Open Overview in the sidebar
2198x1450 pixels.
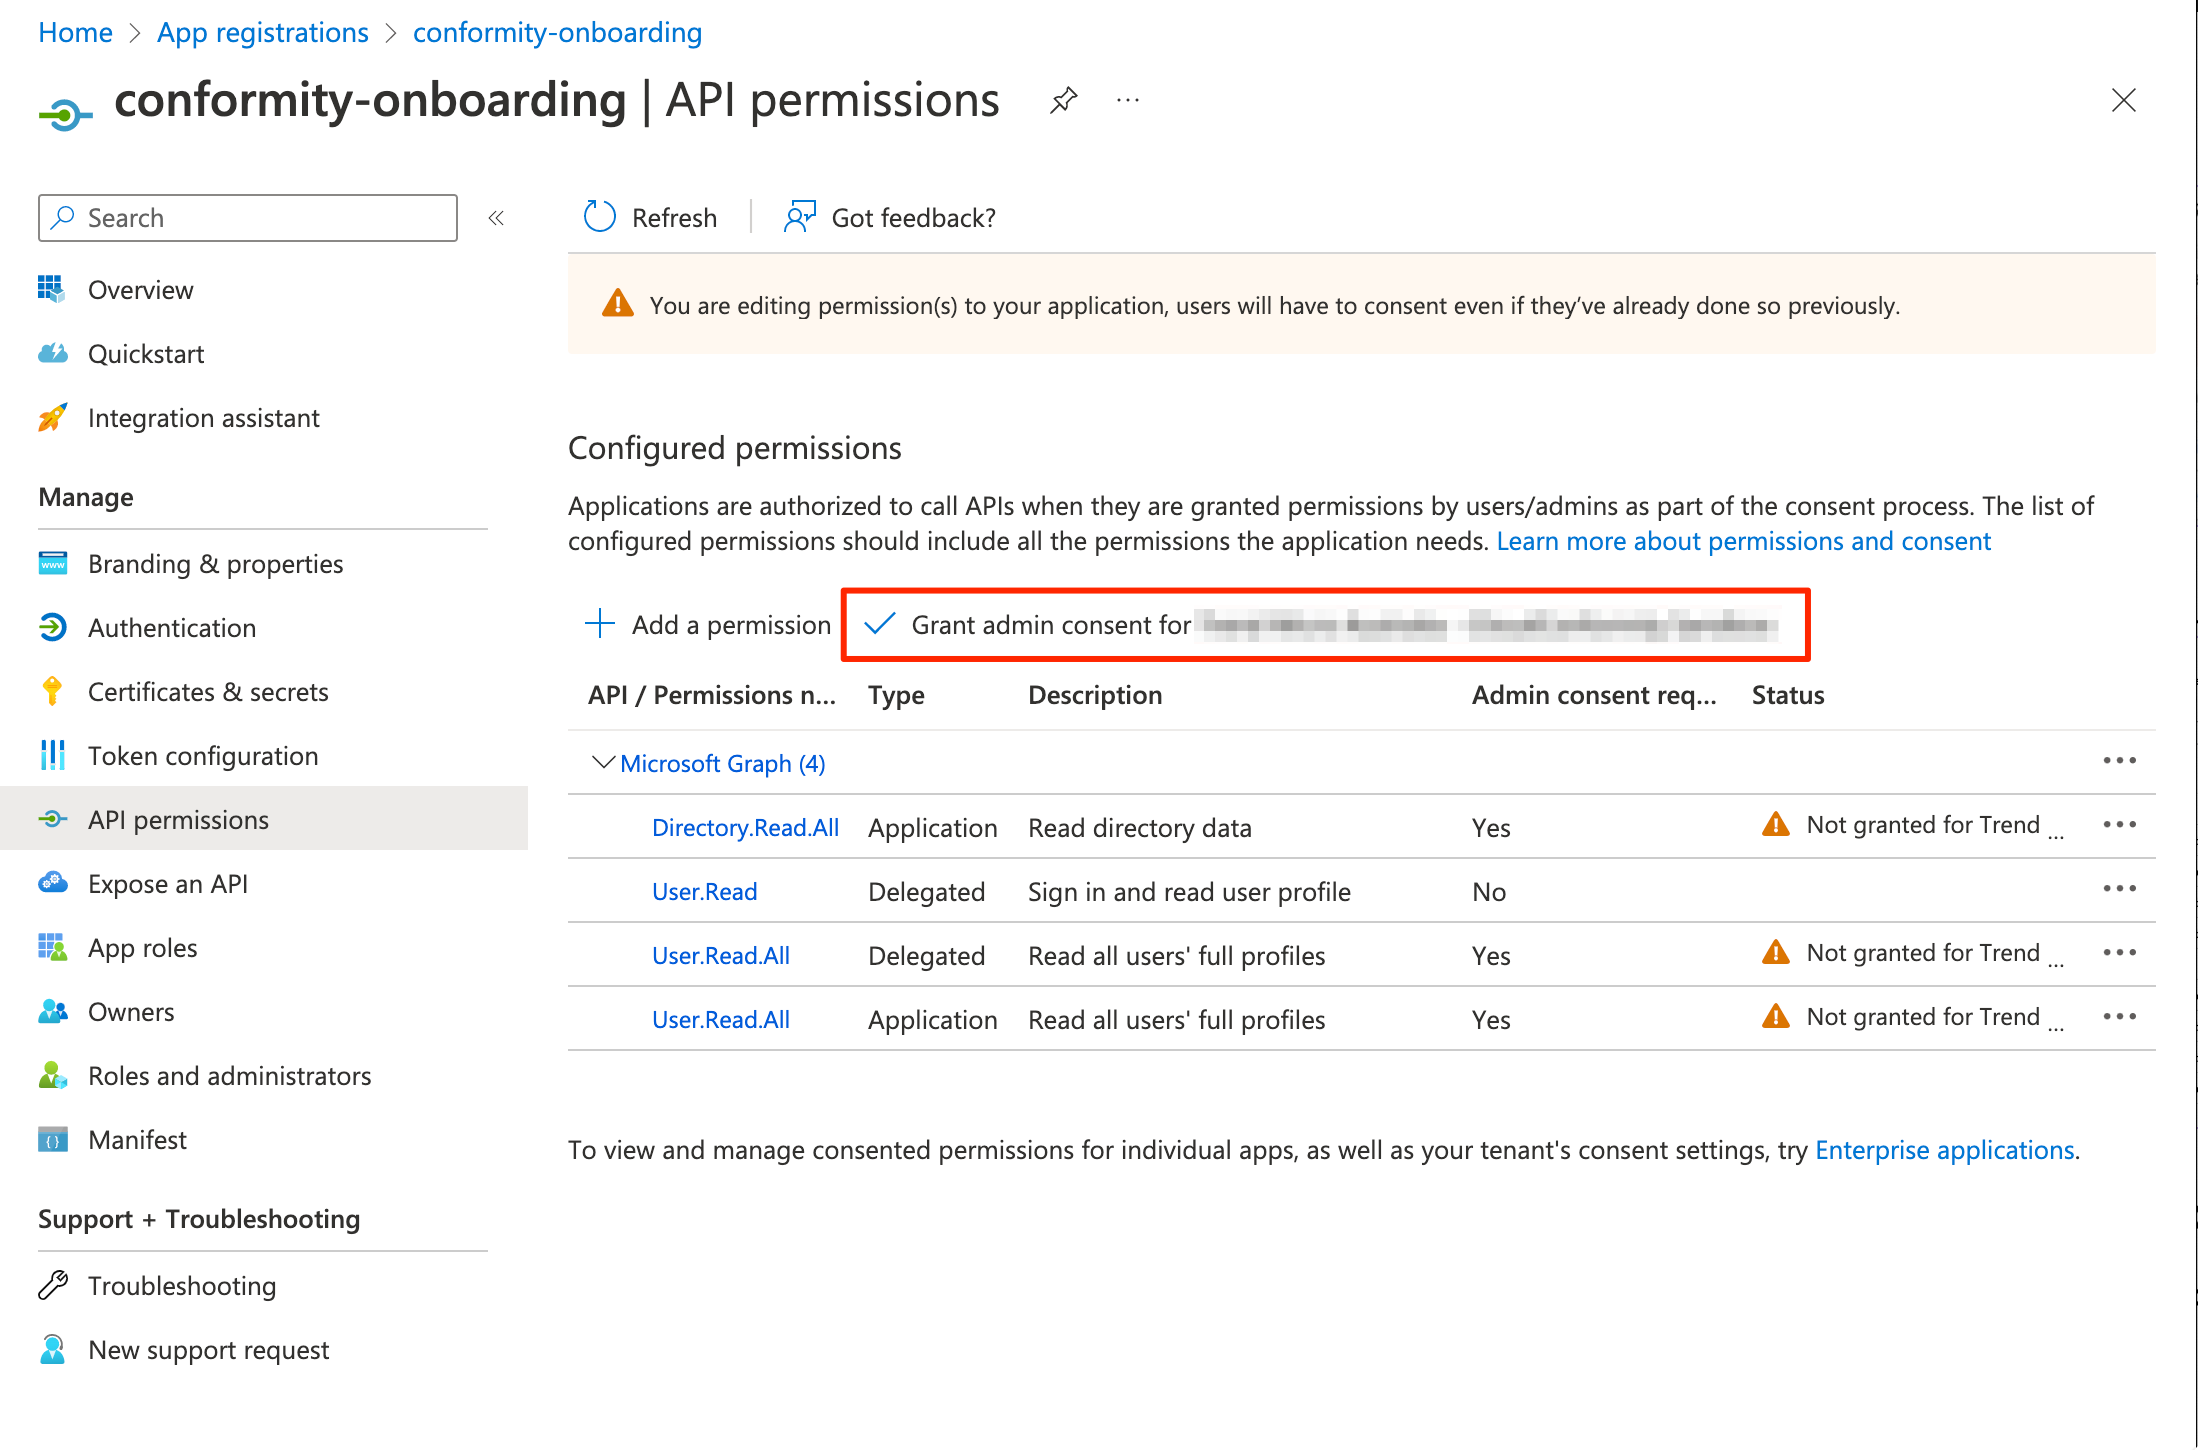pyautogui.click(x=140, y=290)
